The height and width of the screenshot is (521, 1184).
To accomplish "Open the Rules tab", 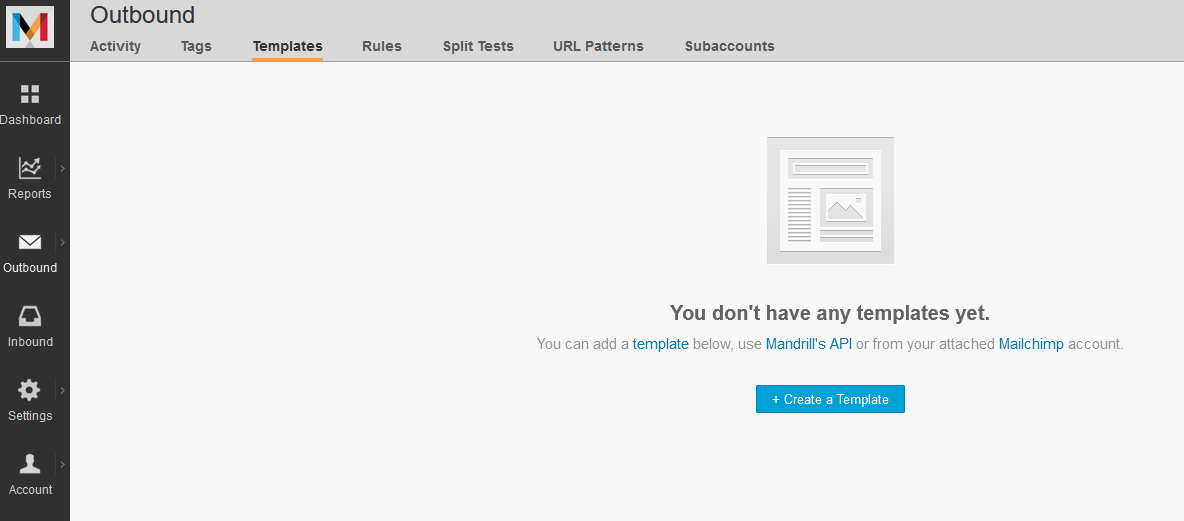I will pos(382,46).
